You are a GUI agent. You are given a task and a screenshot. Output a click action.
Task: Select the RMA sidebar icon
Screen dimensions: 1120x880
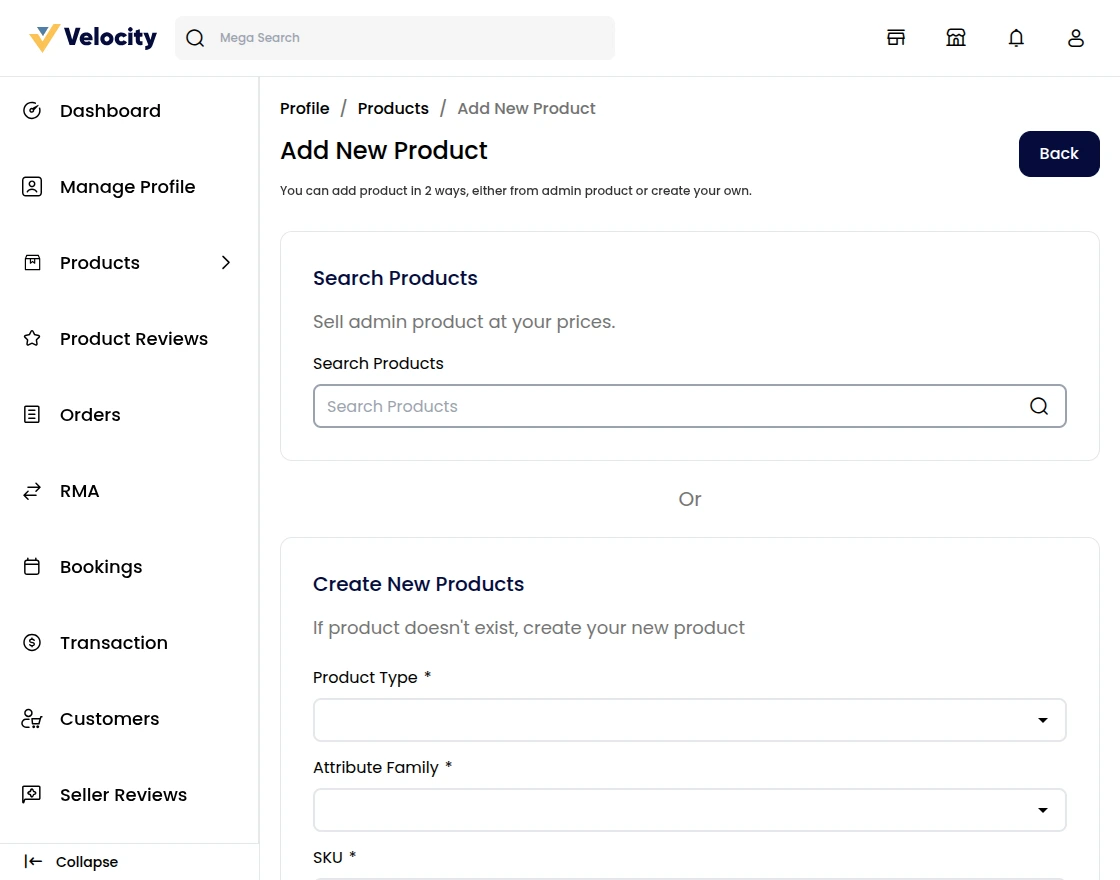(31, 490)
